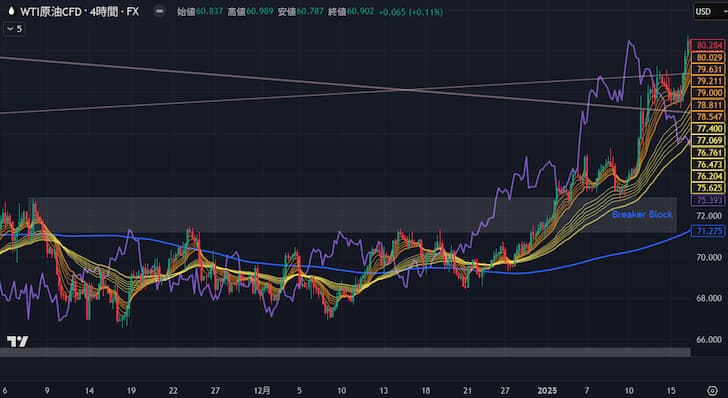The width and height of the screenshot is (728, 398).
Task: Click the 13 date on the time axis
Action: [384, 390]
